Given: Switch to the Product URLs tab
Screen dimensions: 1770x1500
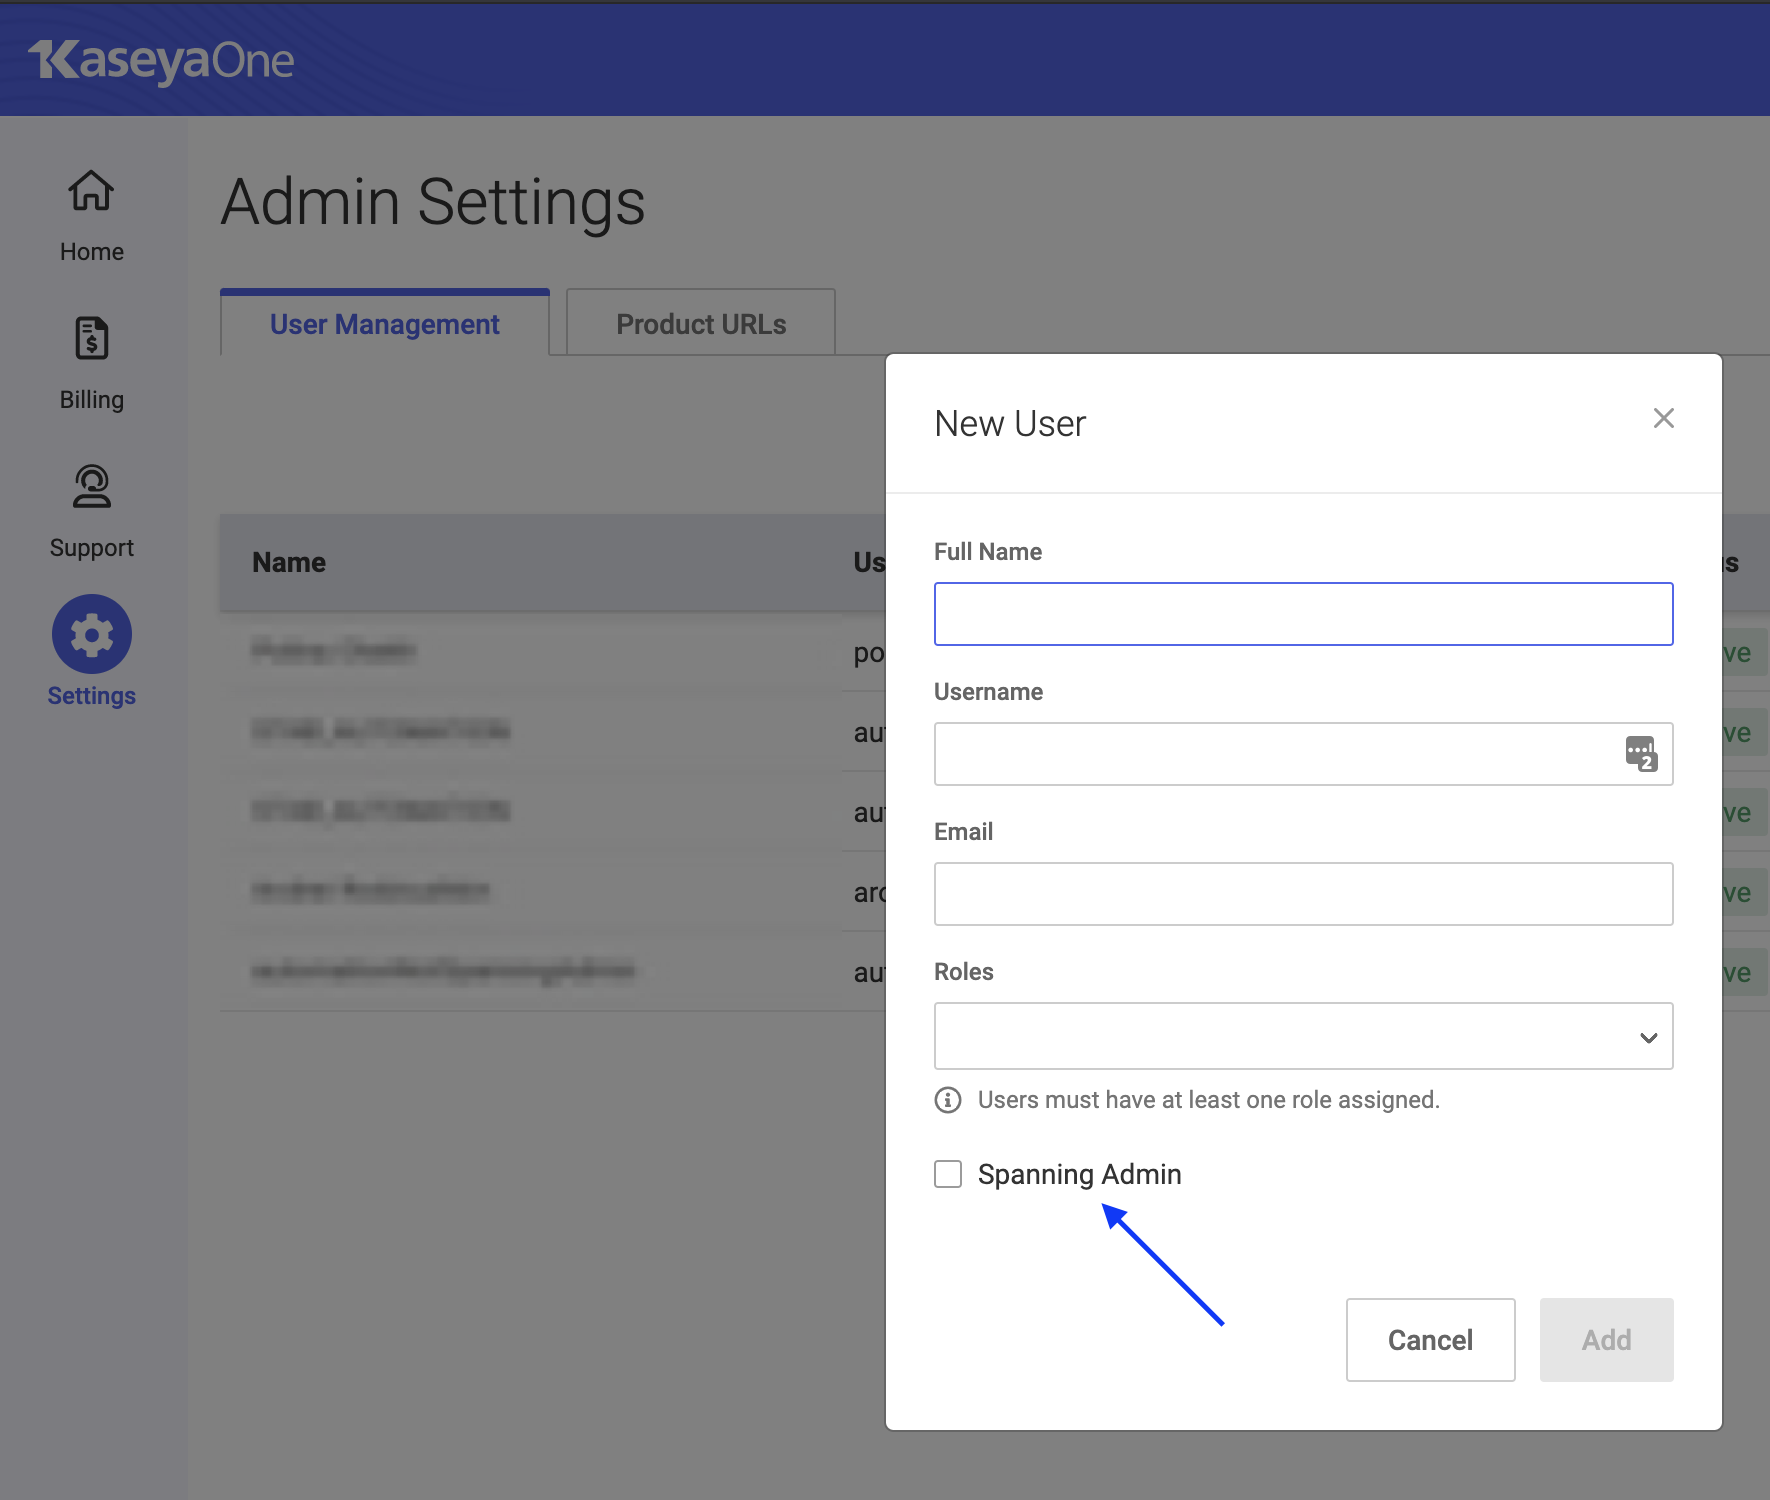Looking at the screenshot, I should tap(700, 322).
